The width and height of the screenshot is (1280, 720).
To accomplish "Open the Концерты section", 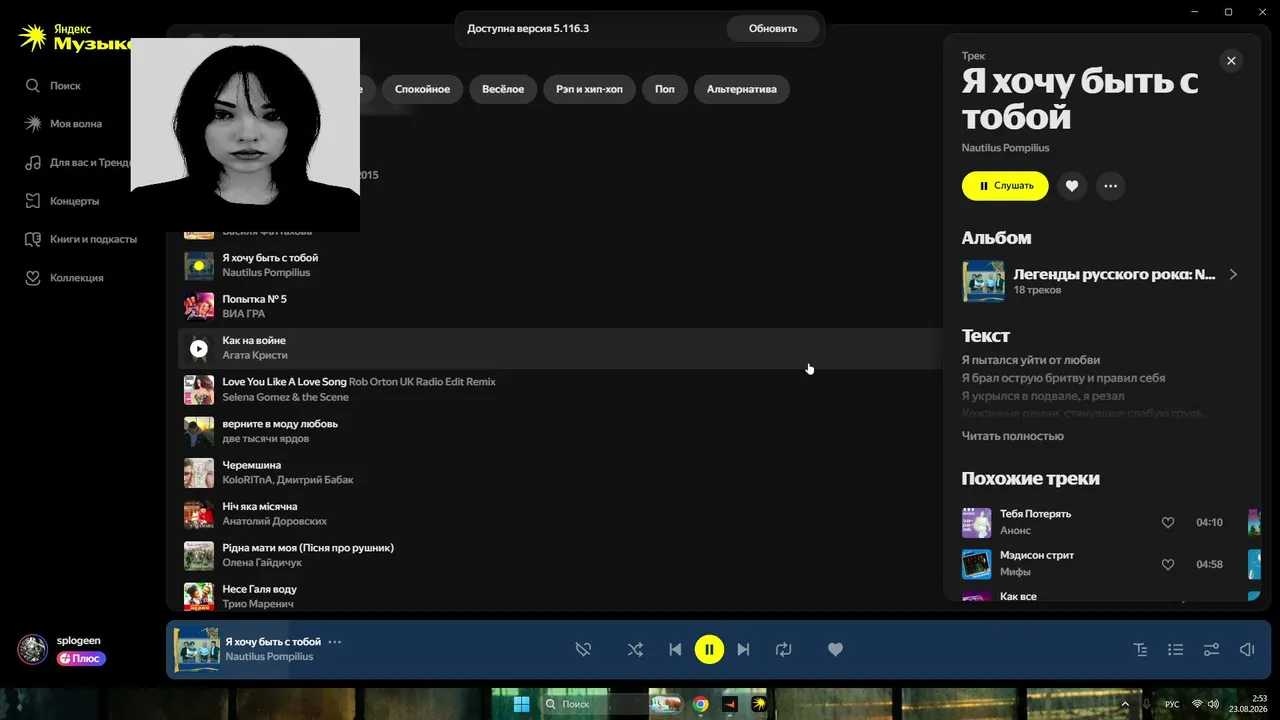I will [63, 201].
